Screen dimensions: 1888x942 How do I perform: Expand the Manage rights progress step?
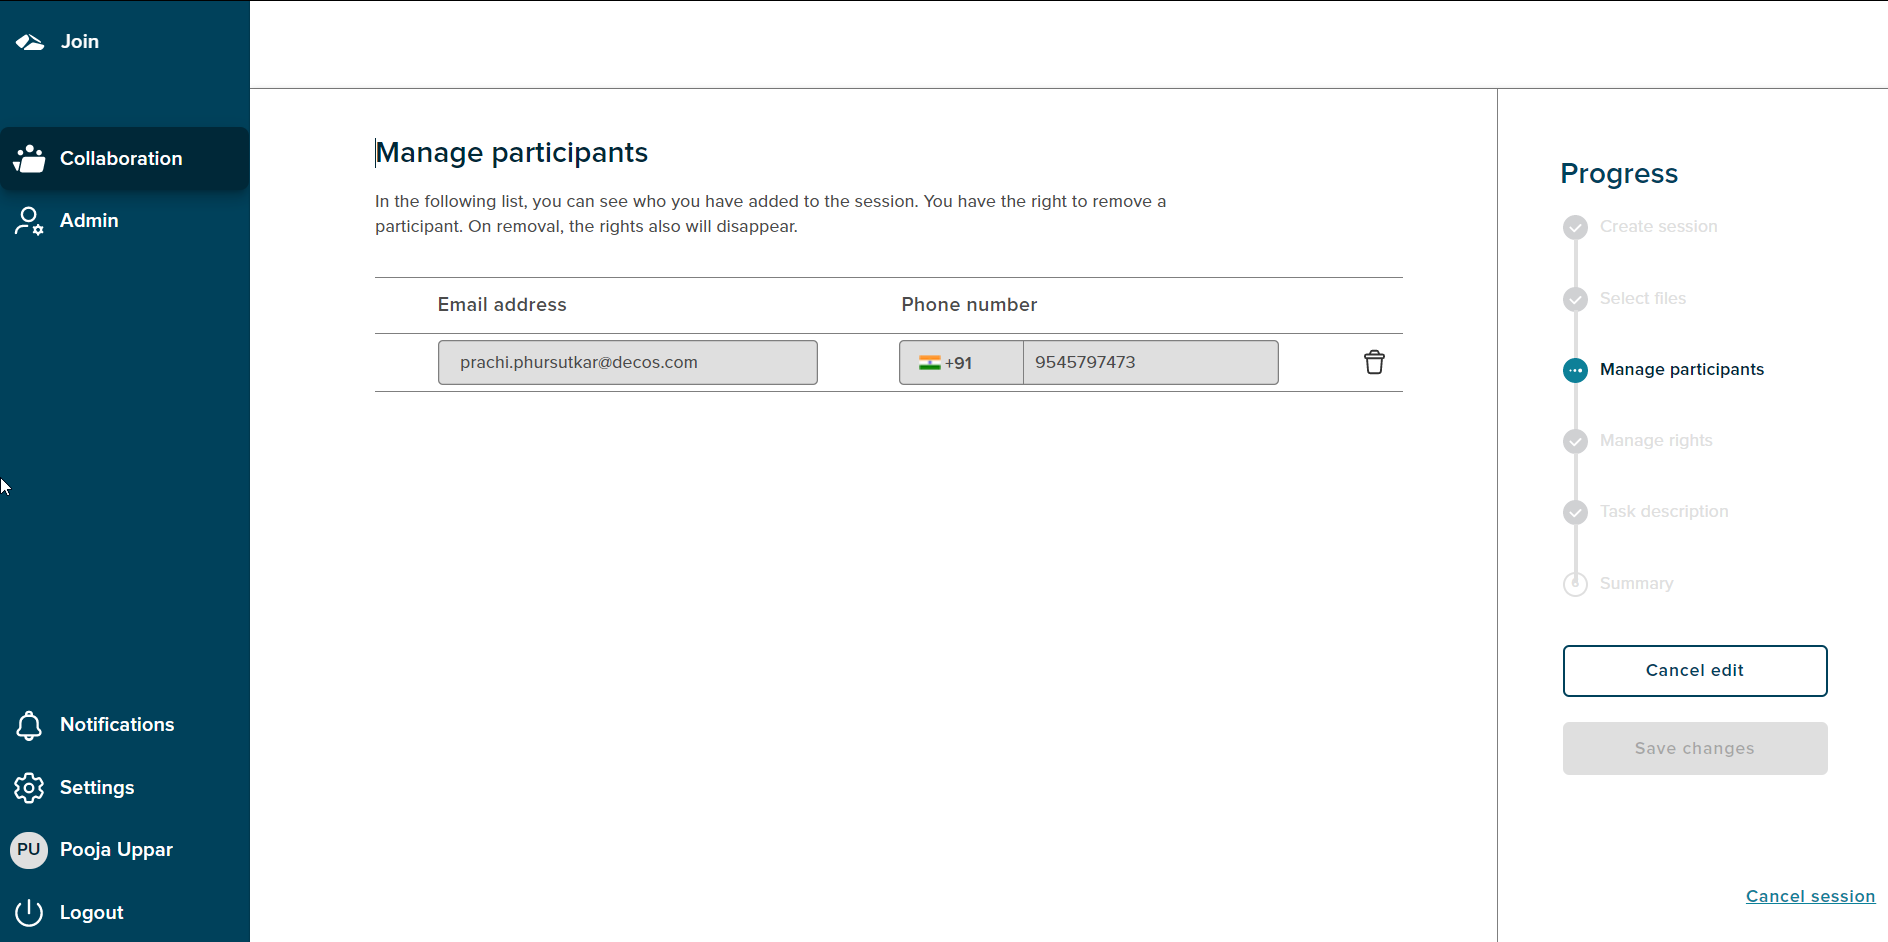1575,441
